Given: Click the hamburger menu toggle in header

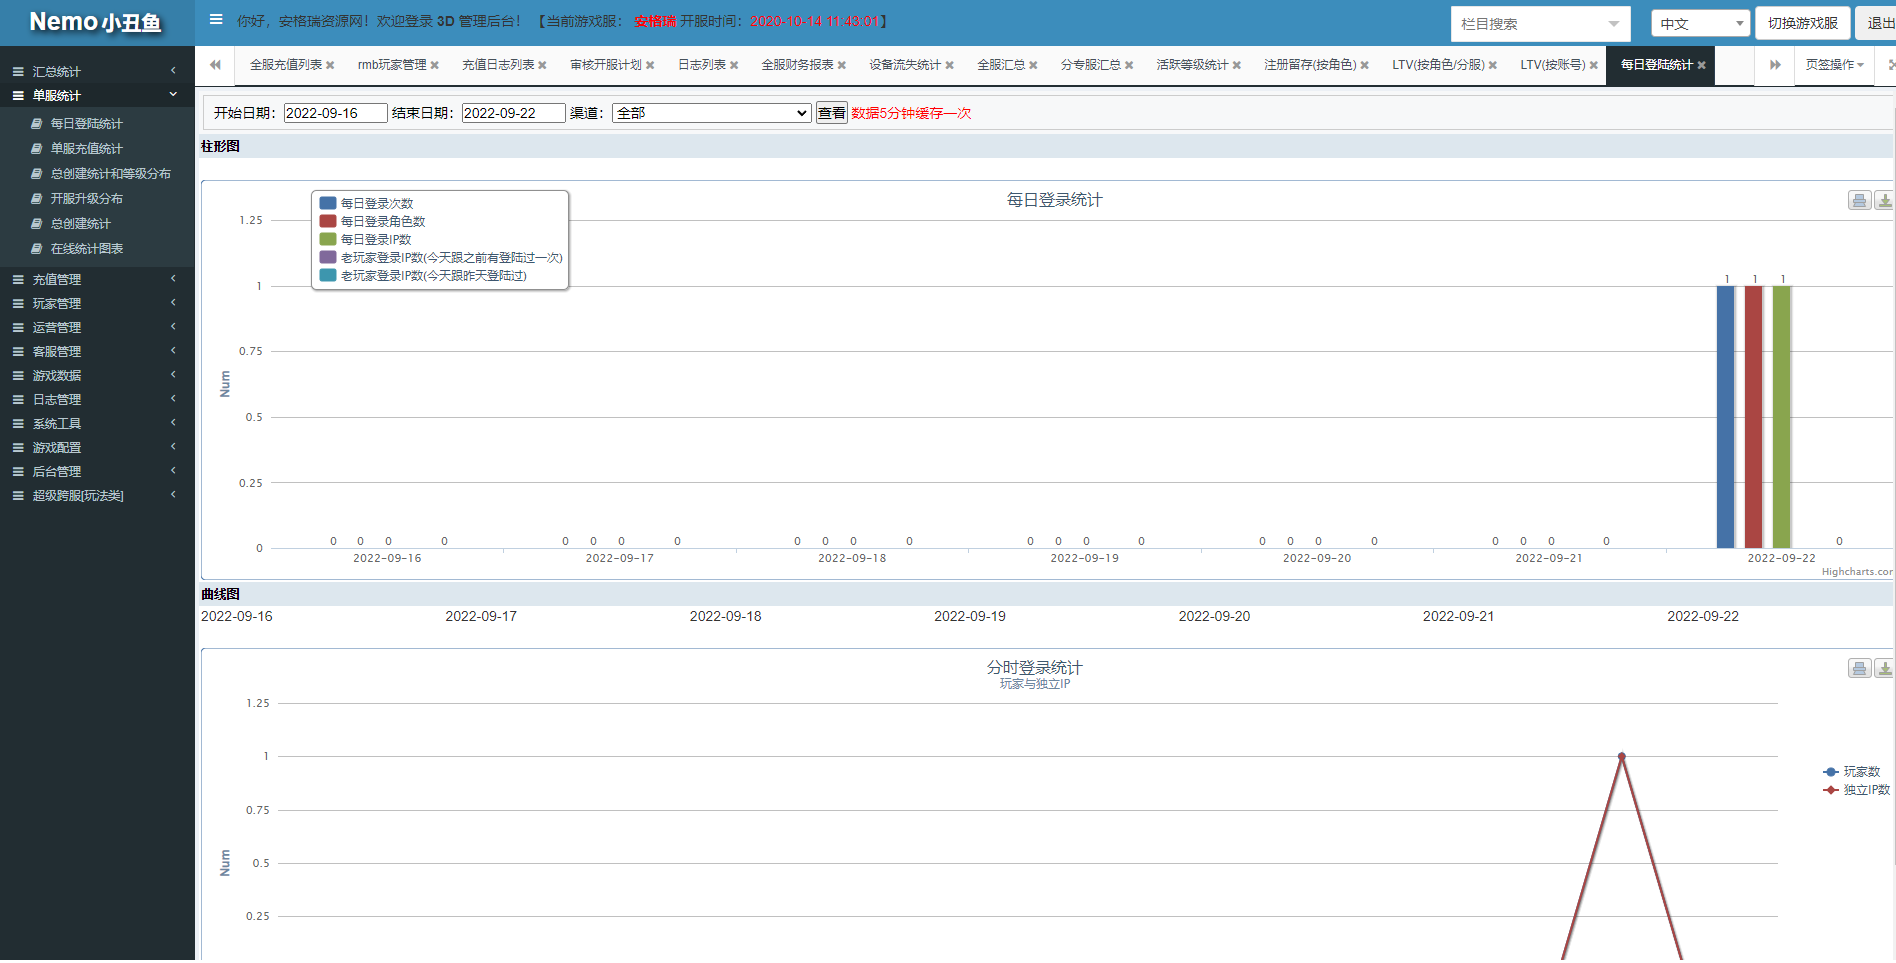Looking at the screenshot, I should coord(216,20).
